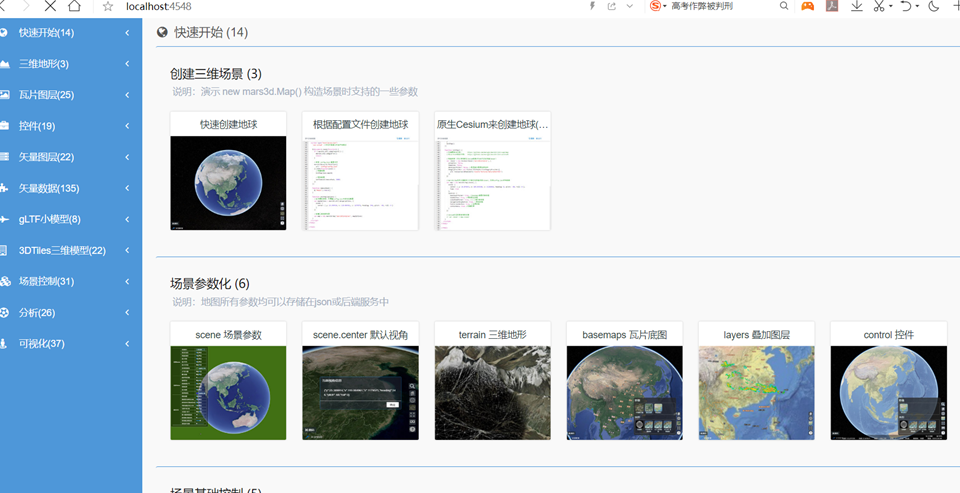
Task: Click mountain icon beside 三维地形
Action: (x=4, y=64)
